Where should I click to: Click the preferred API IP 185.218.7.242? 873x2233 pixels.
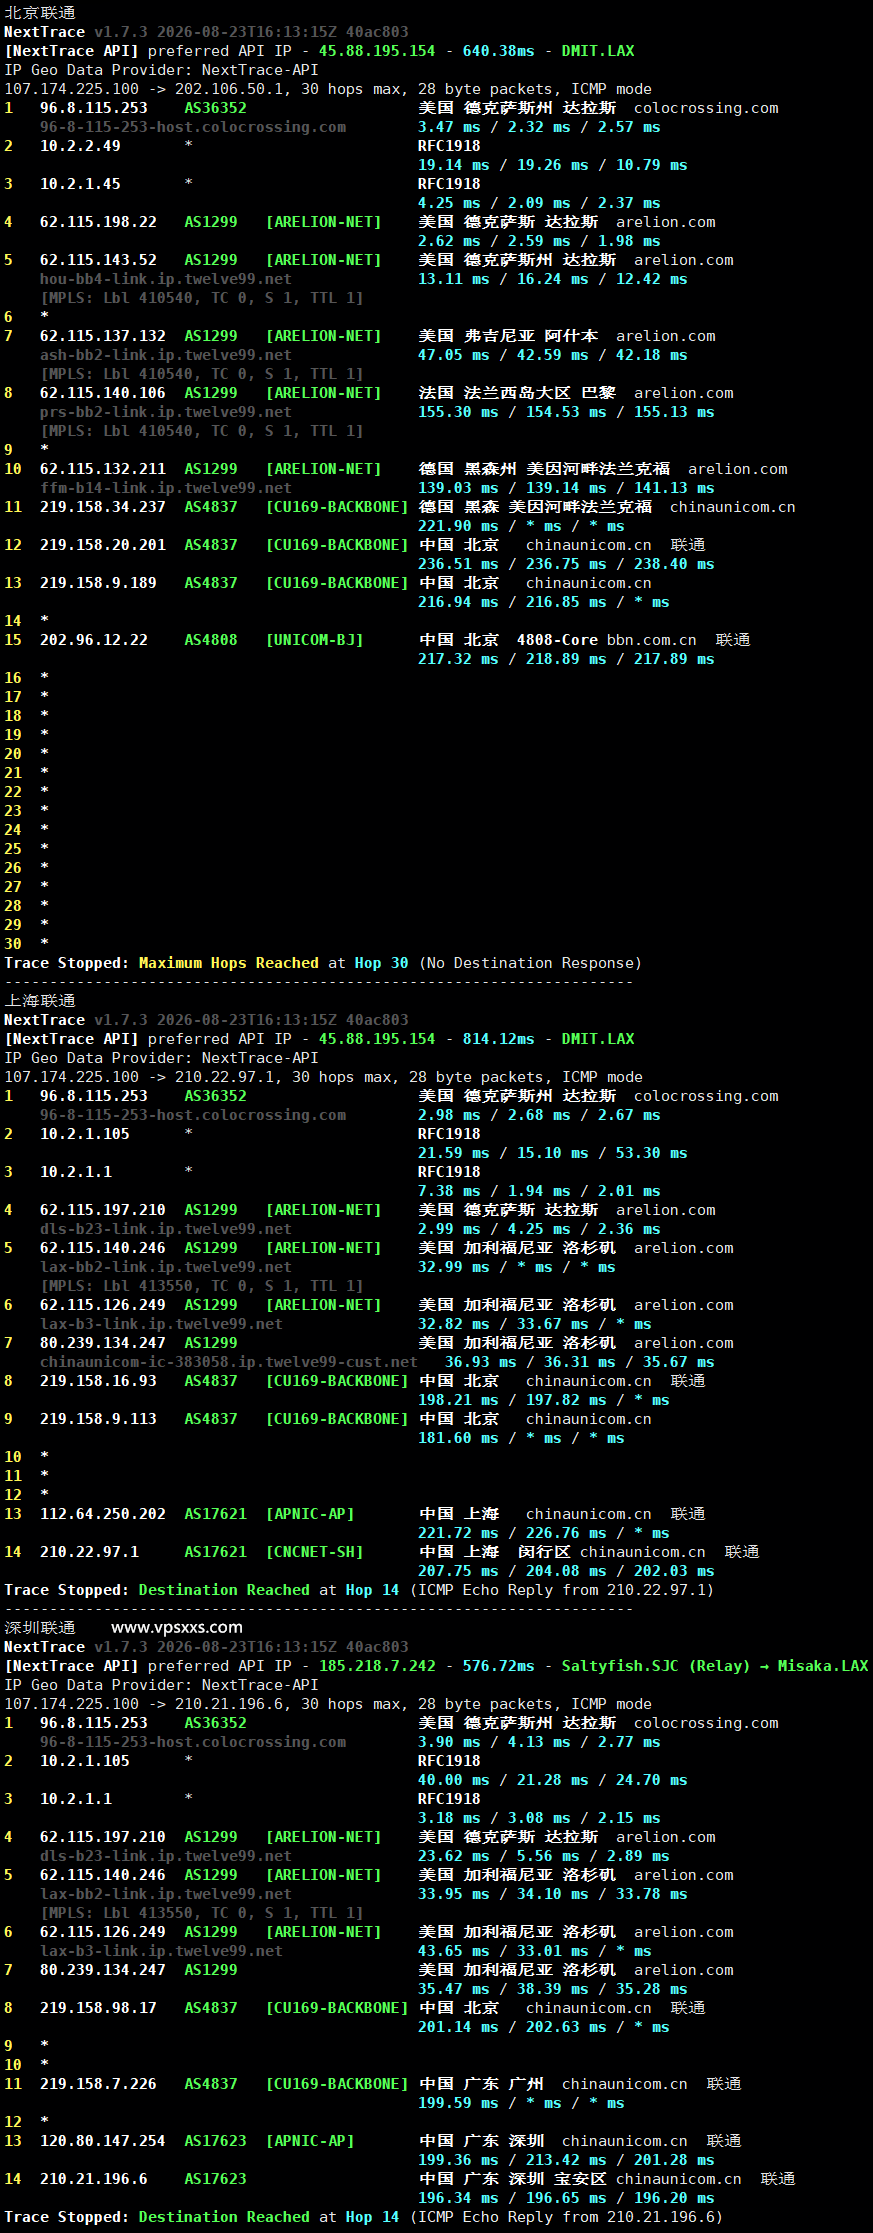377,1666
